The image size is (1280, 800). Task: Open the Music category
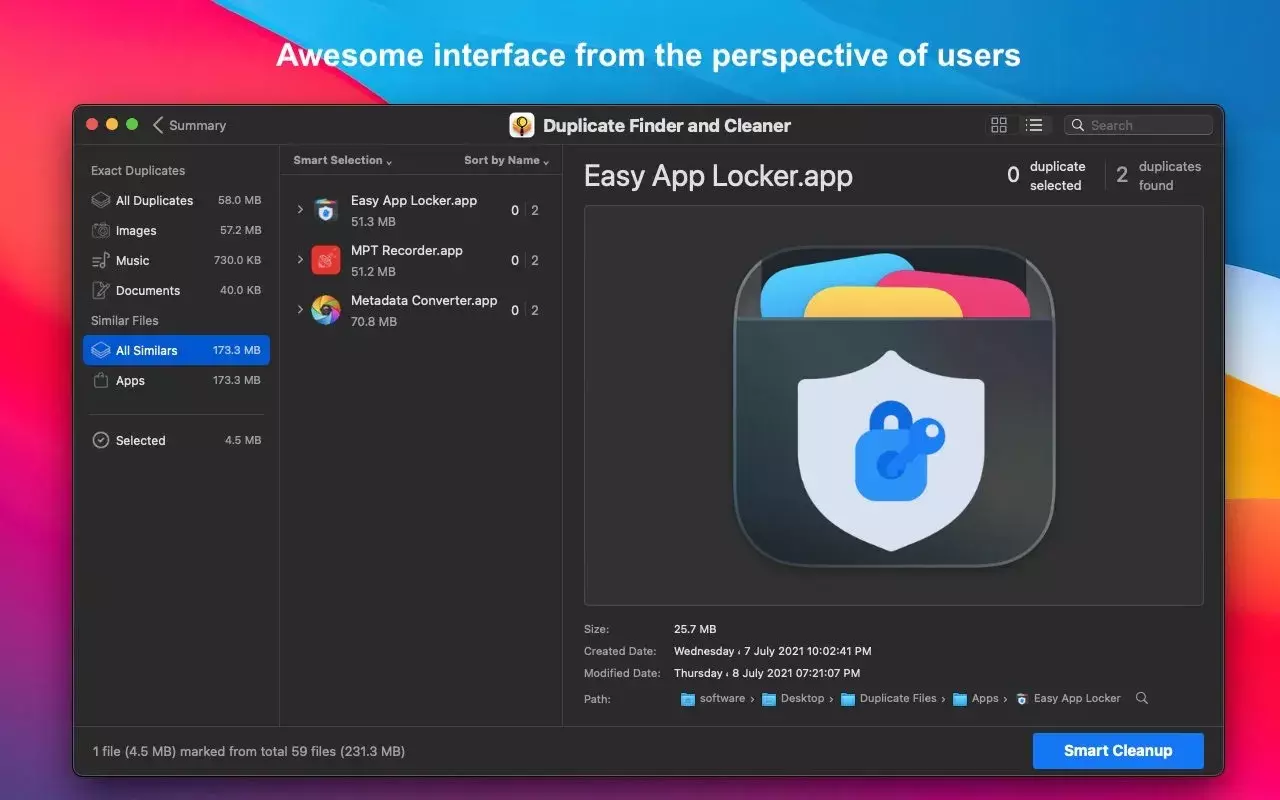point(132,260)
